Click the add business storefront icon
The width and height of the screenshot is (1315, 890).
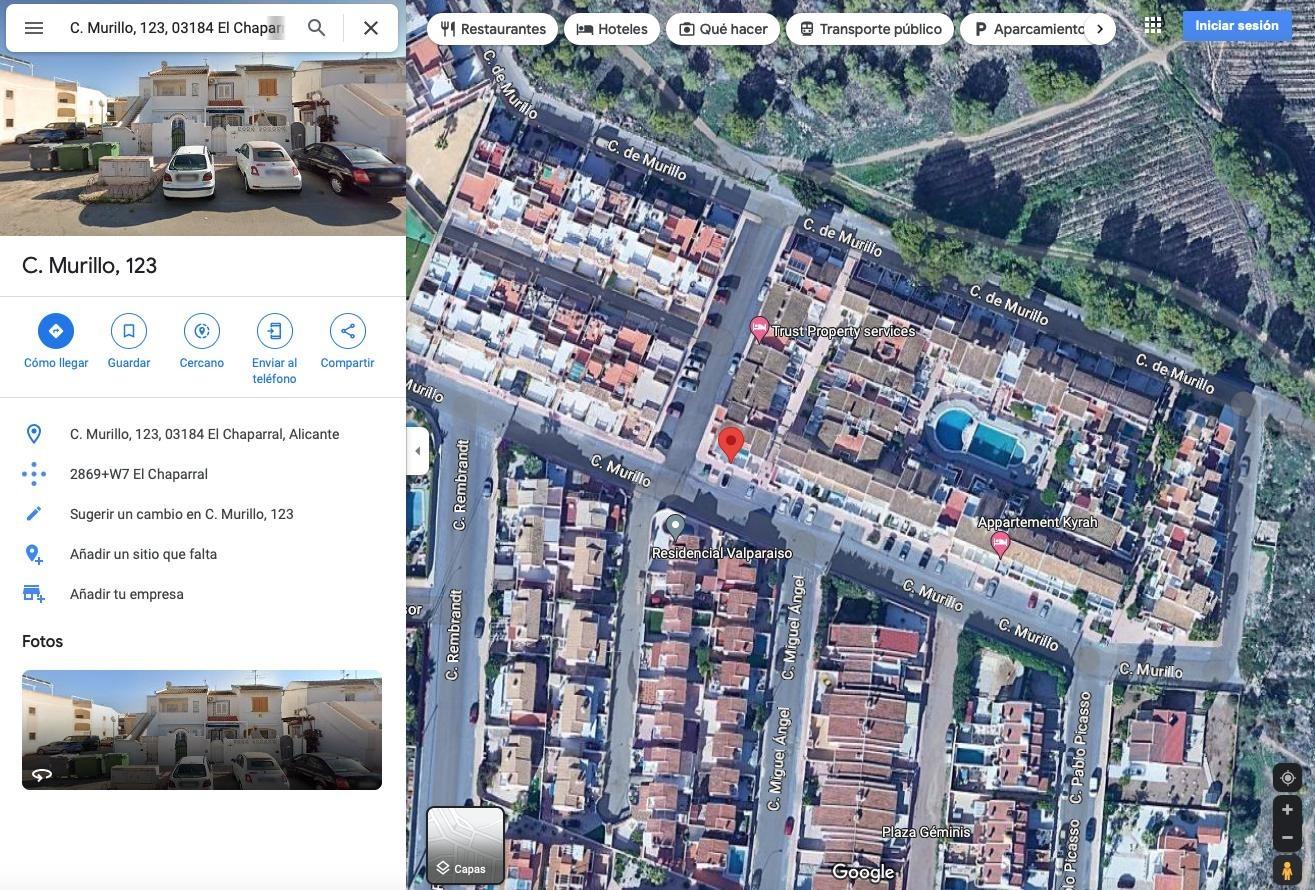pos(34,594)
